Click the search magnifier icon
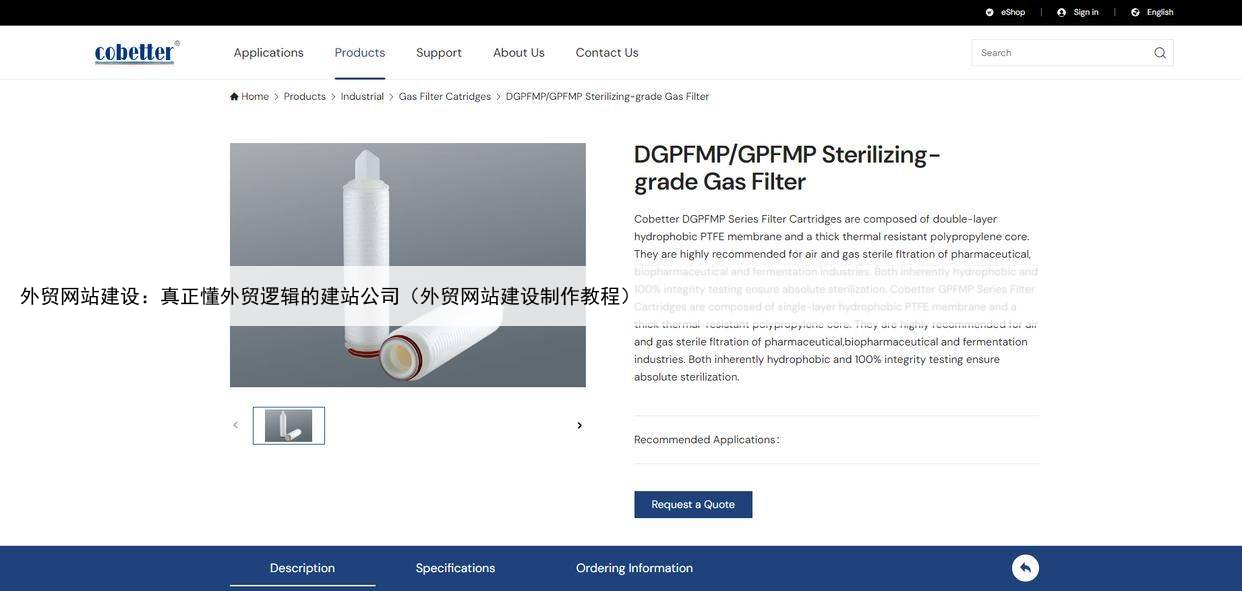Screen dimensions: 1242x591 [1160, 53]
